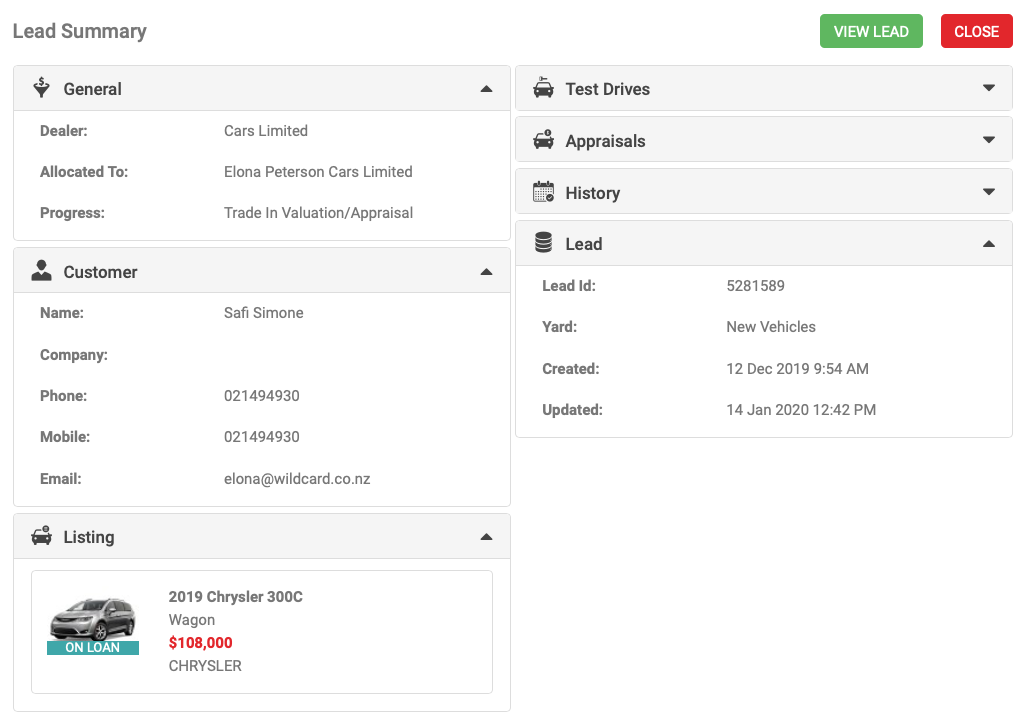
Task: Click the red CLOSE button
Action: click(976, 32)
